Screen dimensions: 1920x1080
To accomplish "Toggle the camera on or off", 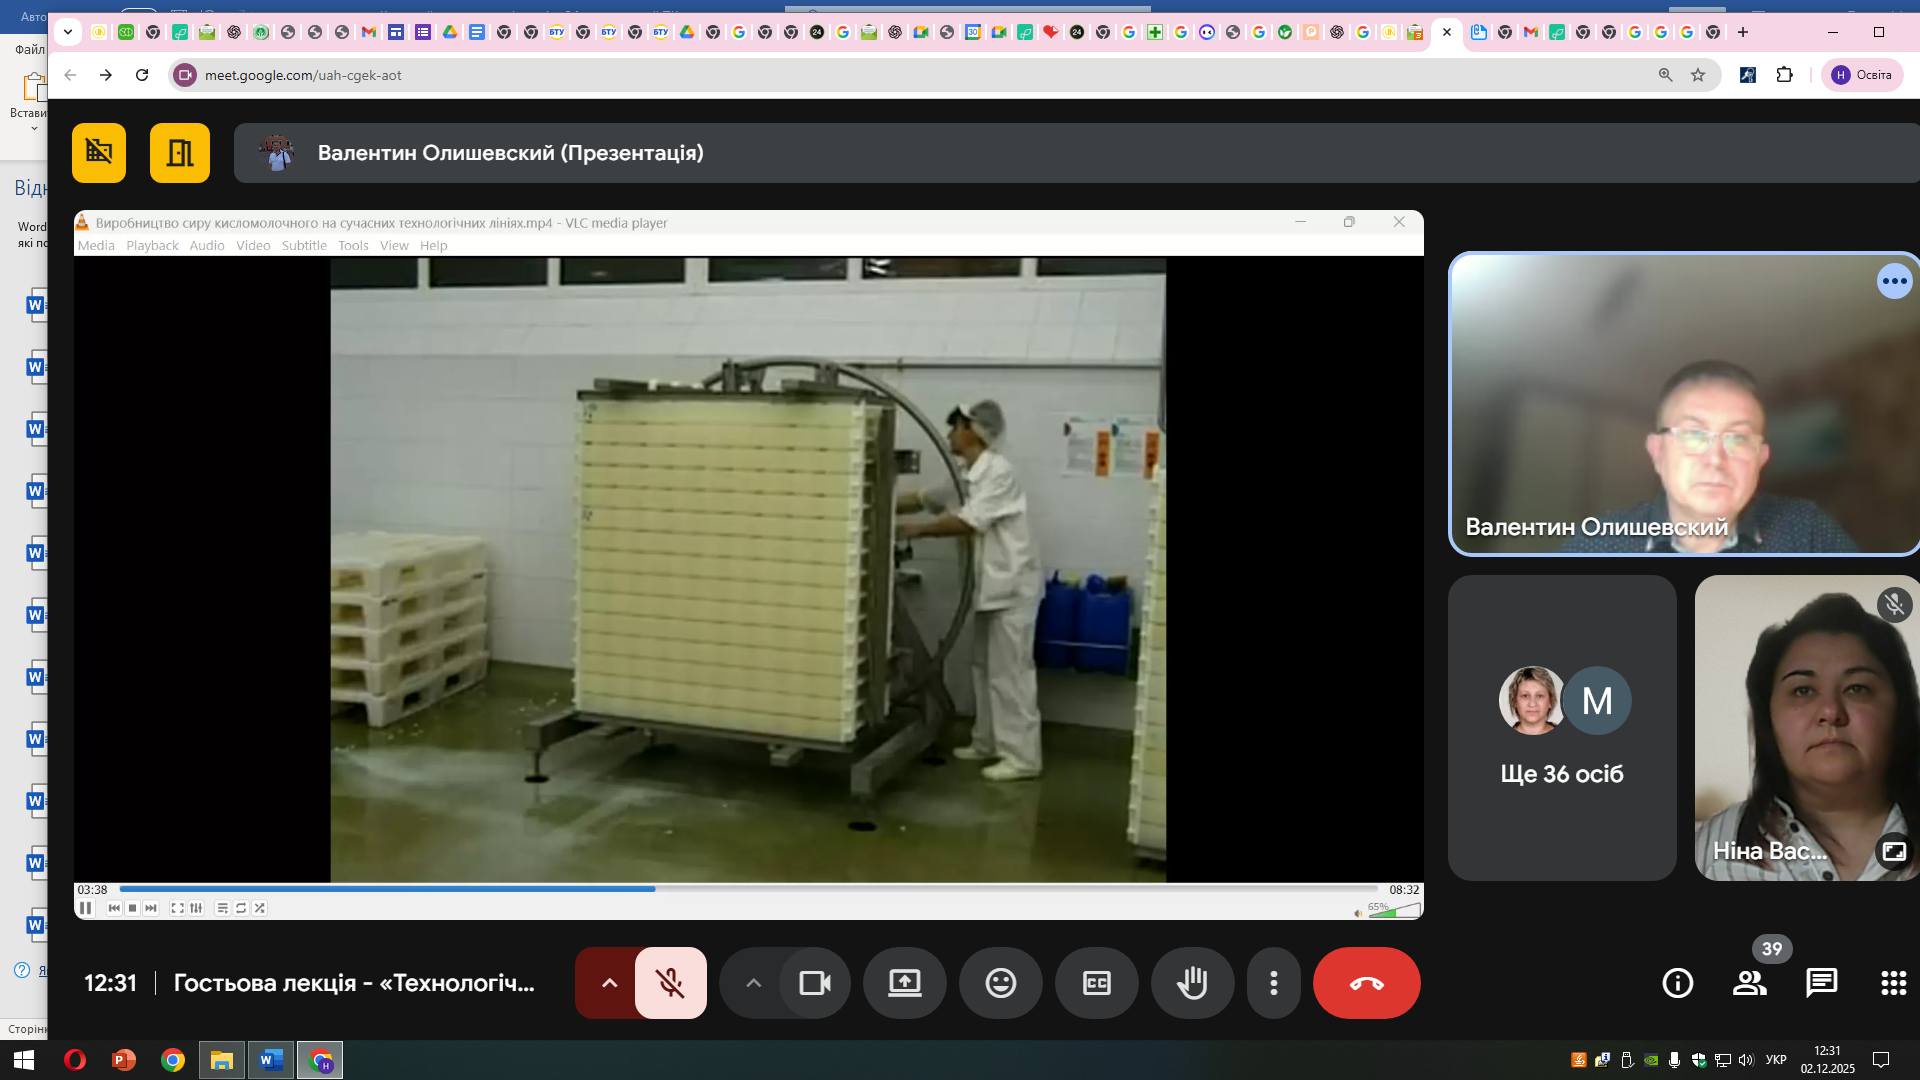I will click(815, 983).
